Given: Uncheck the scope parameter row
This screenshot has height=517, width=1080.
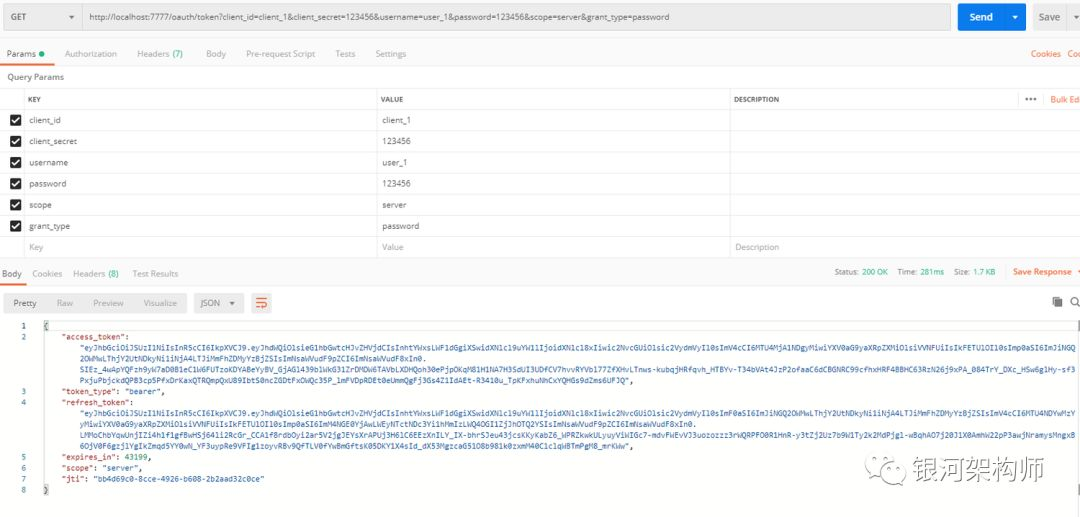Looking at the screenshot, I should point(14,205).
